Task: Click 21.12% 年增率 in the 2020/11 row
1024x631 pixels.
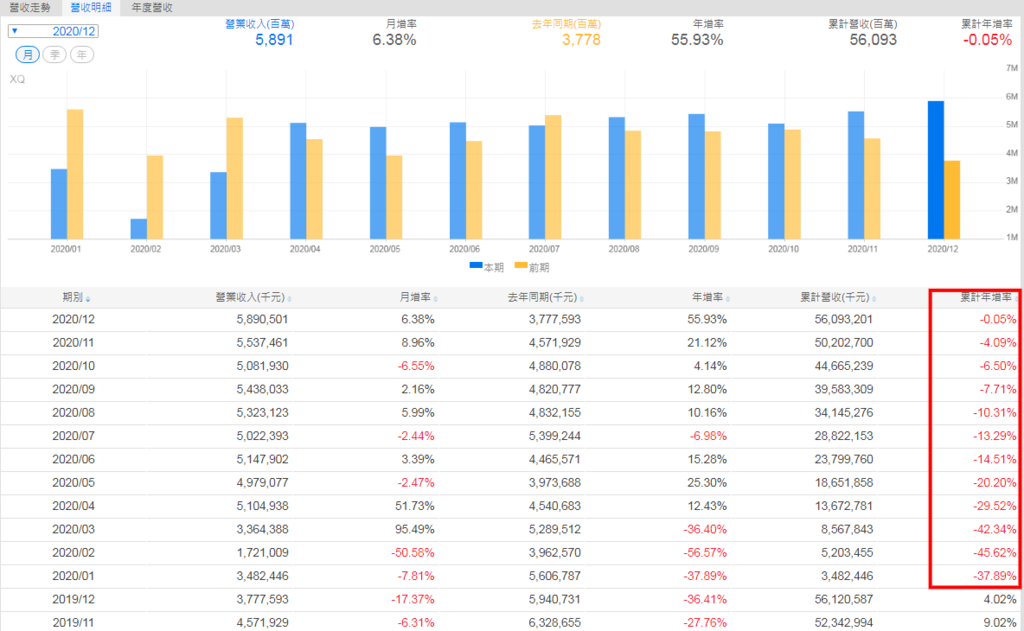Action: 707,343
